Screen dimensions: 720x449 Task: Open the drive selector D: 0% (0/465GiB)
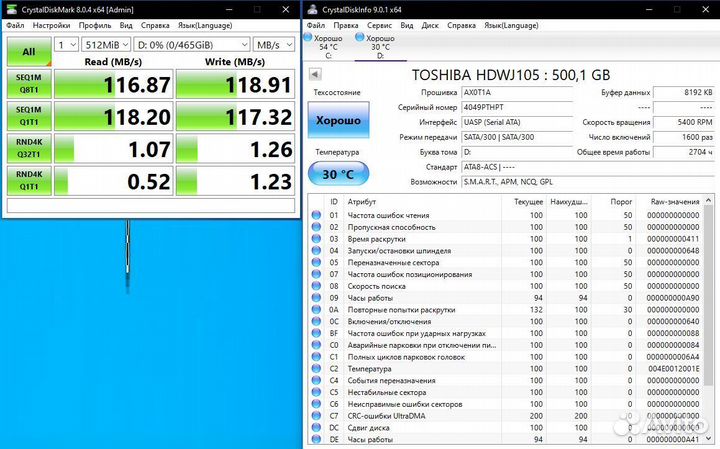coord(192,45)
